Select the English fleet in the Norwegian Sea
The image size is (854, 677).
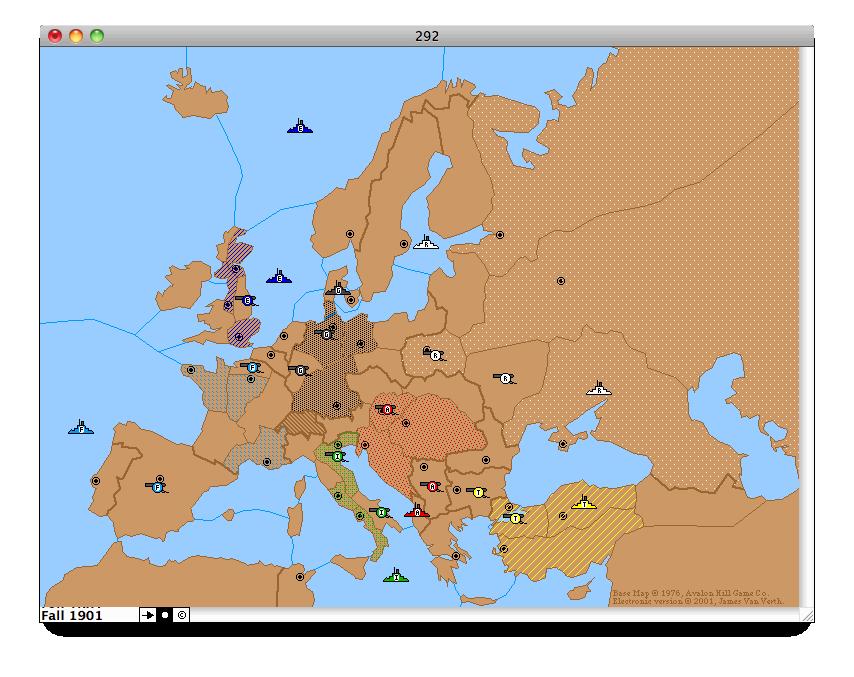tap(300, 126)
